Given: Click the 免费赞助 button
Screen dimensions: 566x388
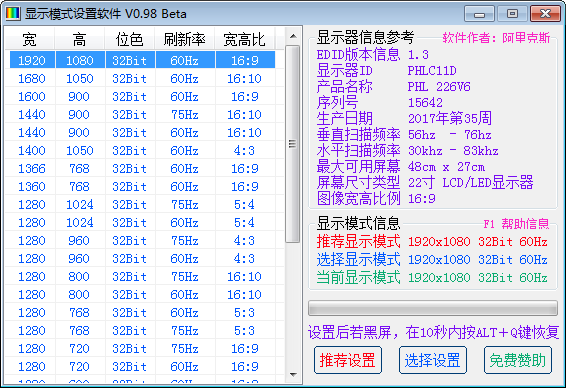Looking at the screenshot, I should pyautogui.click(x=518, y=360).
